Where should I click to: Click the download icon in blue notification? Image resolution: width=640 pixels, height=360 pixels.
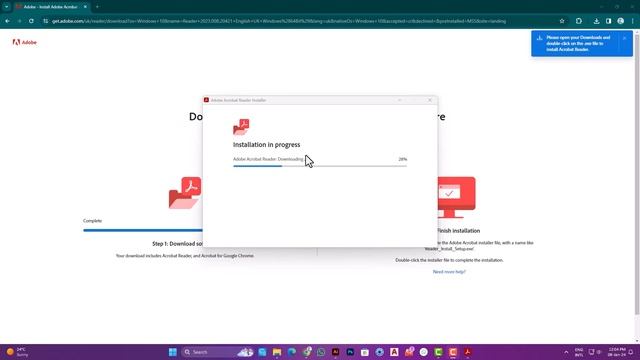click(x=540, y=38)
